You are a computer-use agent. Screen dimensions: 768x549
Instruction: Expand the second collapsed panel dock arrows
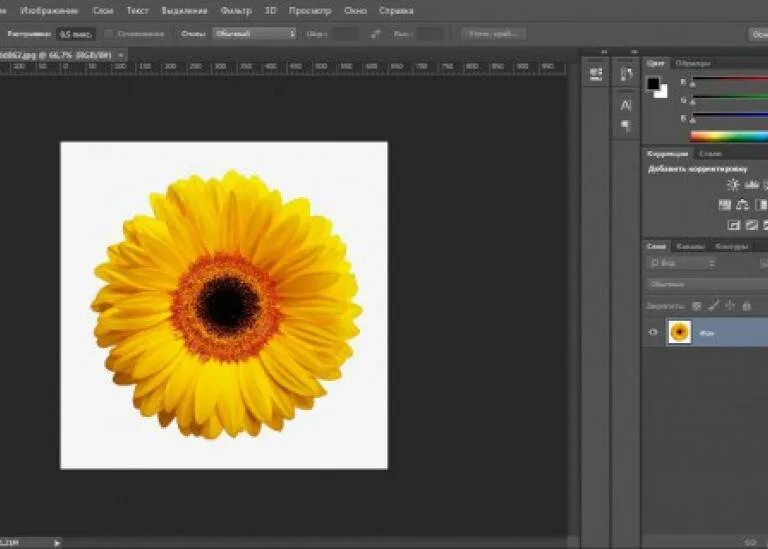pos(634,51)
